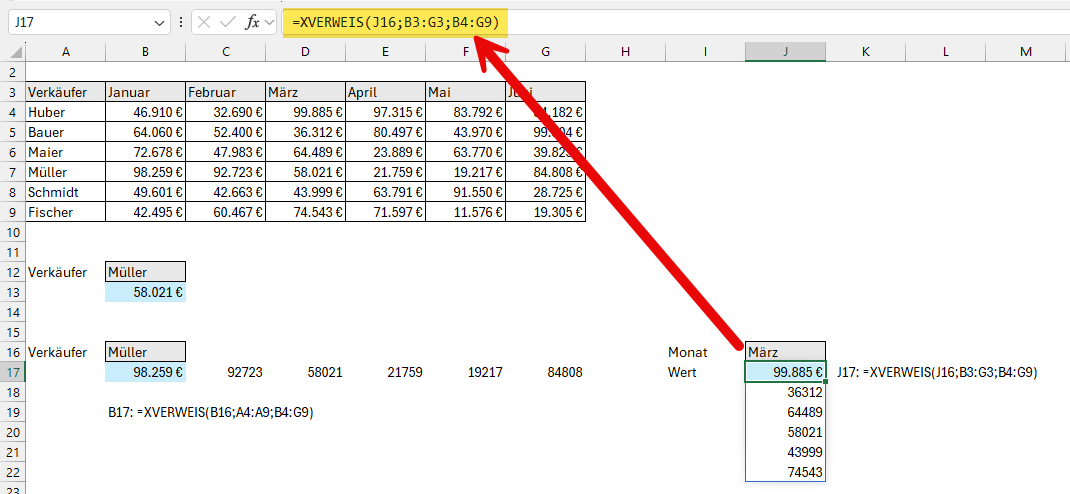Select the active cell showing 99.885 €
Image resolution: width=1070 pixels, height=494 pixels.
point(785,372)
